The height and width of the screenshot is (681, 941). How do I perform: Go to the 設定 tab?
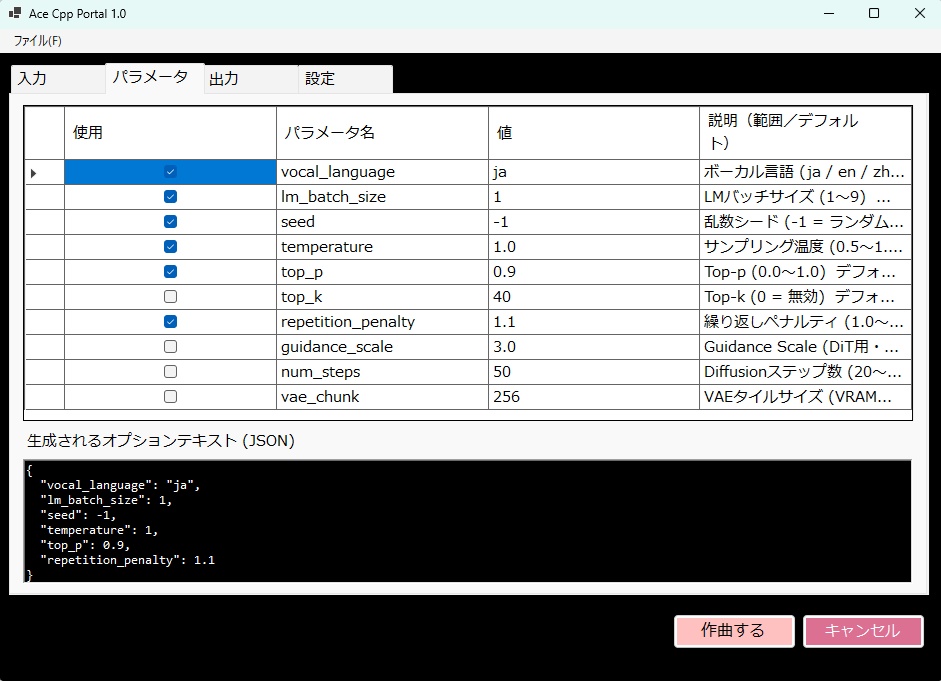click(345, 79)
